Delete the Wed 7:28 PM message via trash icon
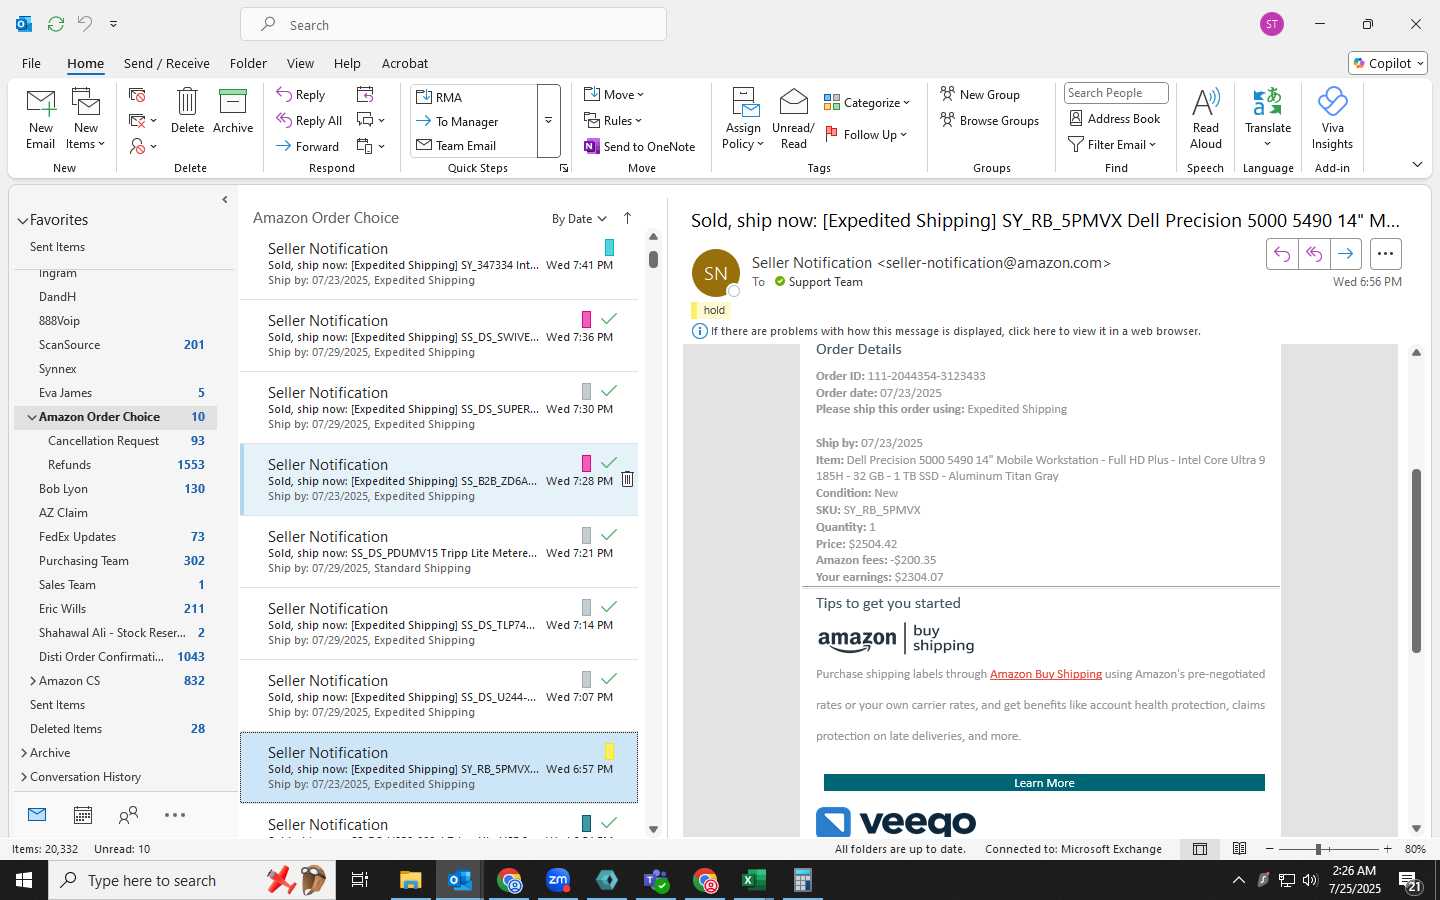This screenshot has width=1440, height=900. click(627, 480)
